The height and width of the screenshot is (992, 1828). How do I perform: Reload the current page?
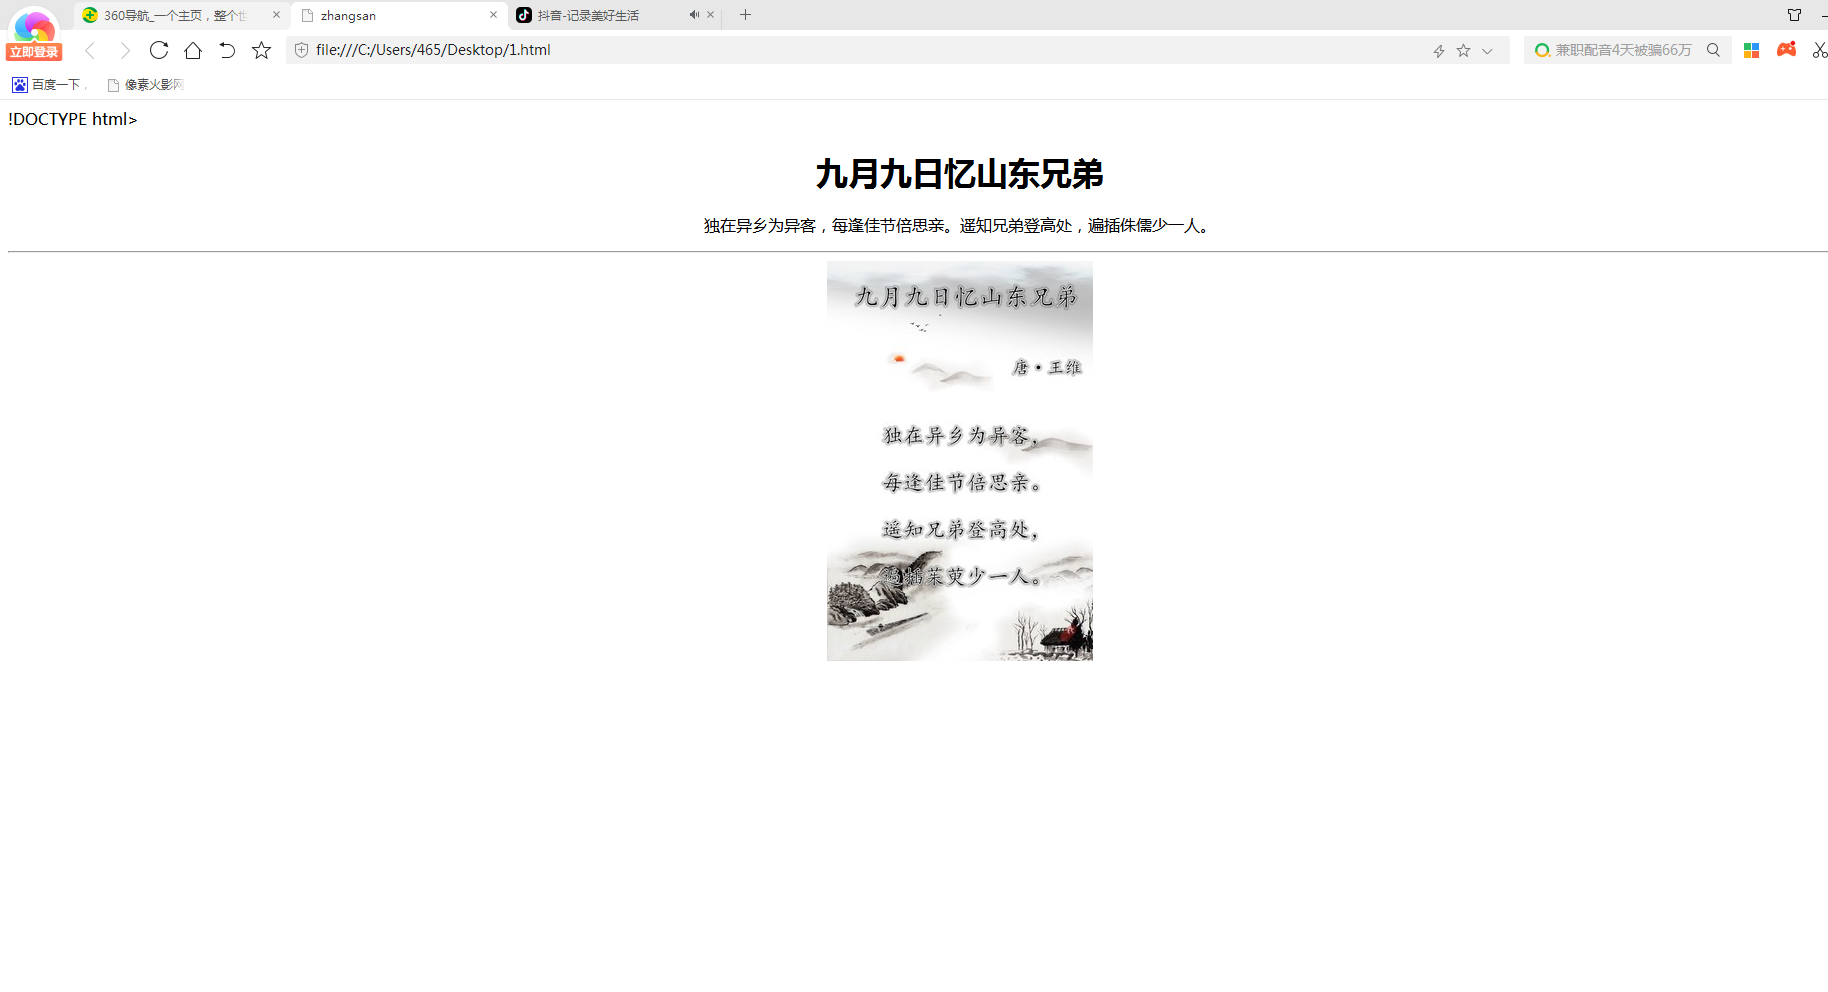coord(159,50)
